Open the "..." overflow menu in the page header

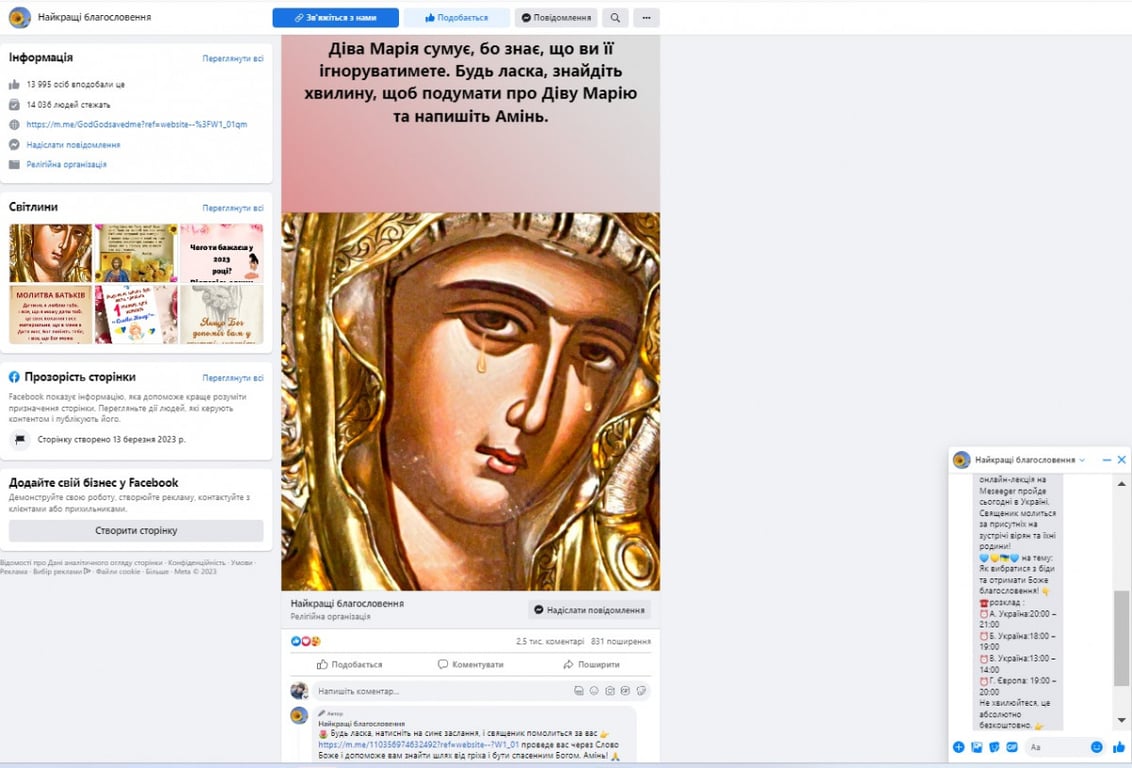tap(646, 17)
